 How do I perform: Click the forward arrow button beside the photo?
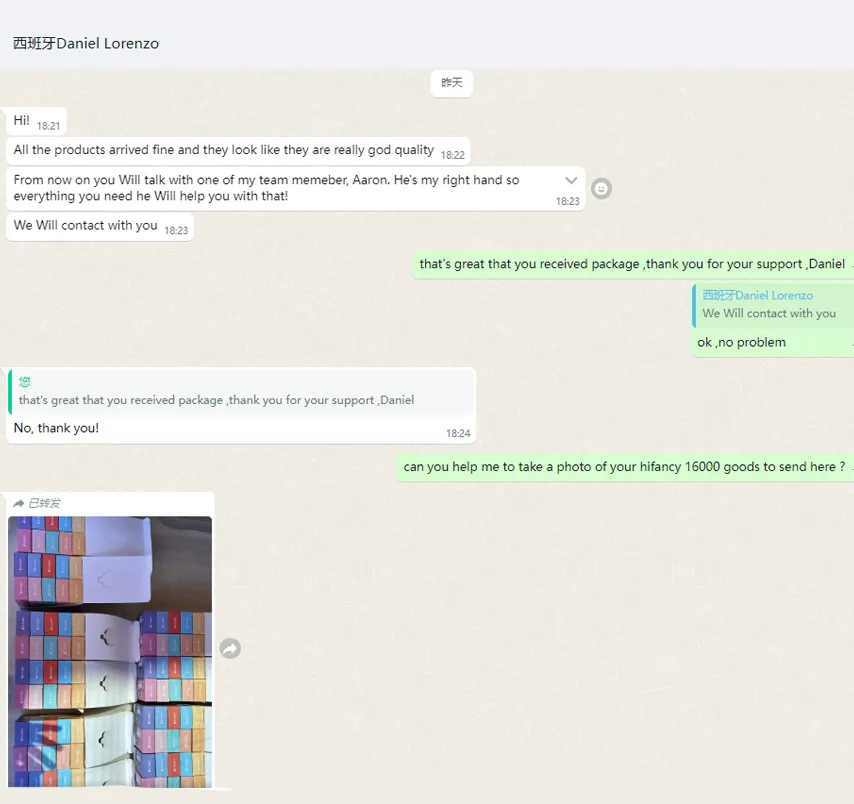pyautogui.click(x=230, y=649)
